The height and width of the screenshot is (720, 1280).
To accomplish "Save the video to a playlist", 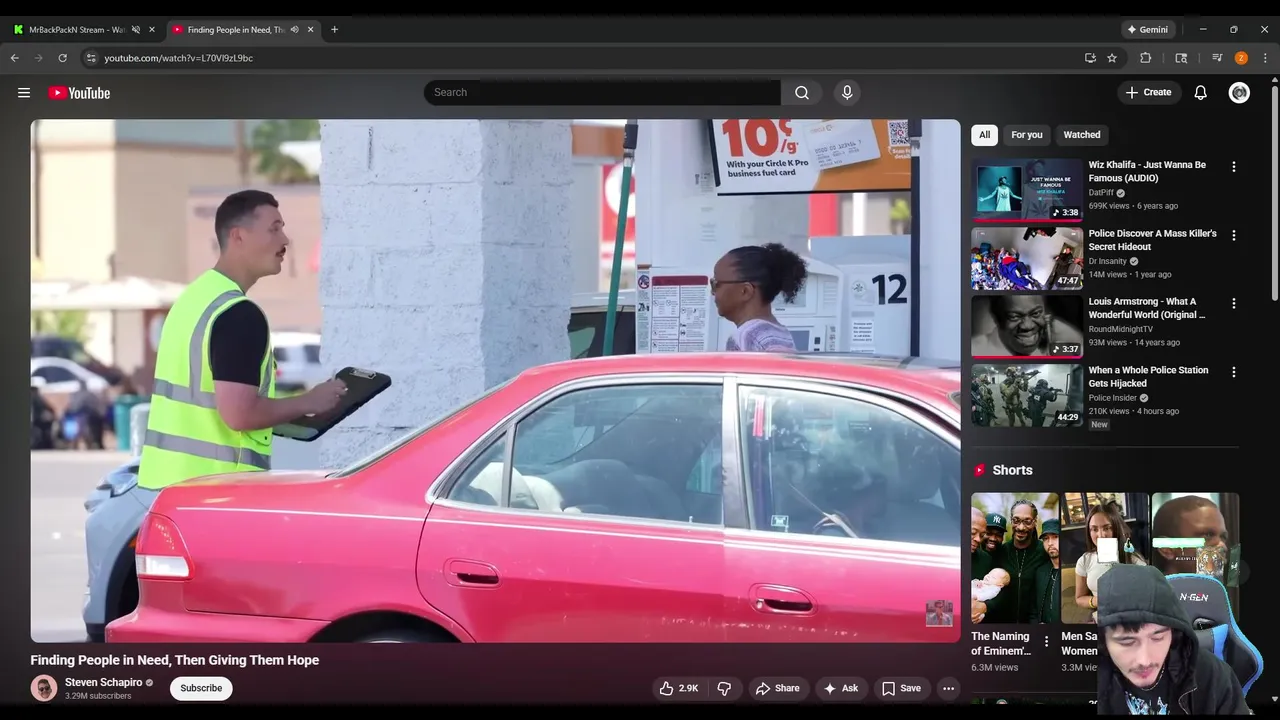I will point(901,688).
